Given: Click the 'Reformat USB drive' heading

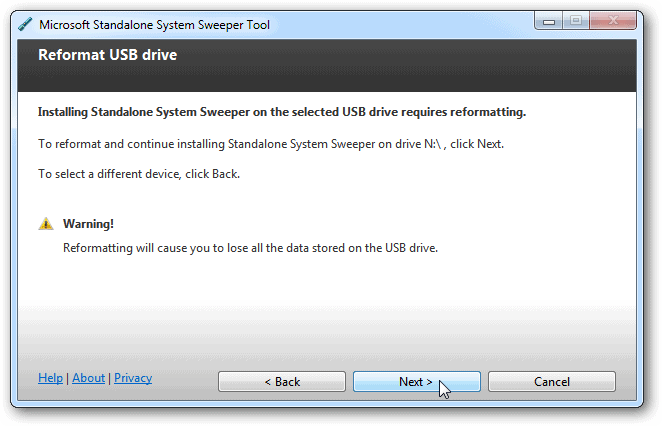Looking at the screenshot, I should click(107, 55).
